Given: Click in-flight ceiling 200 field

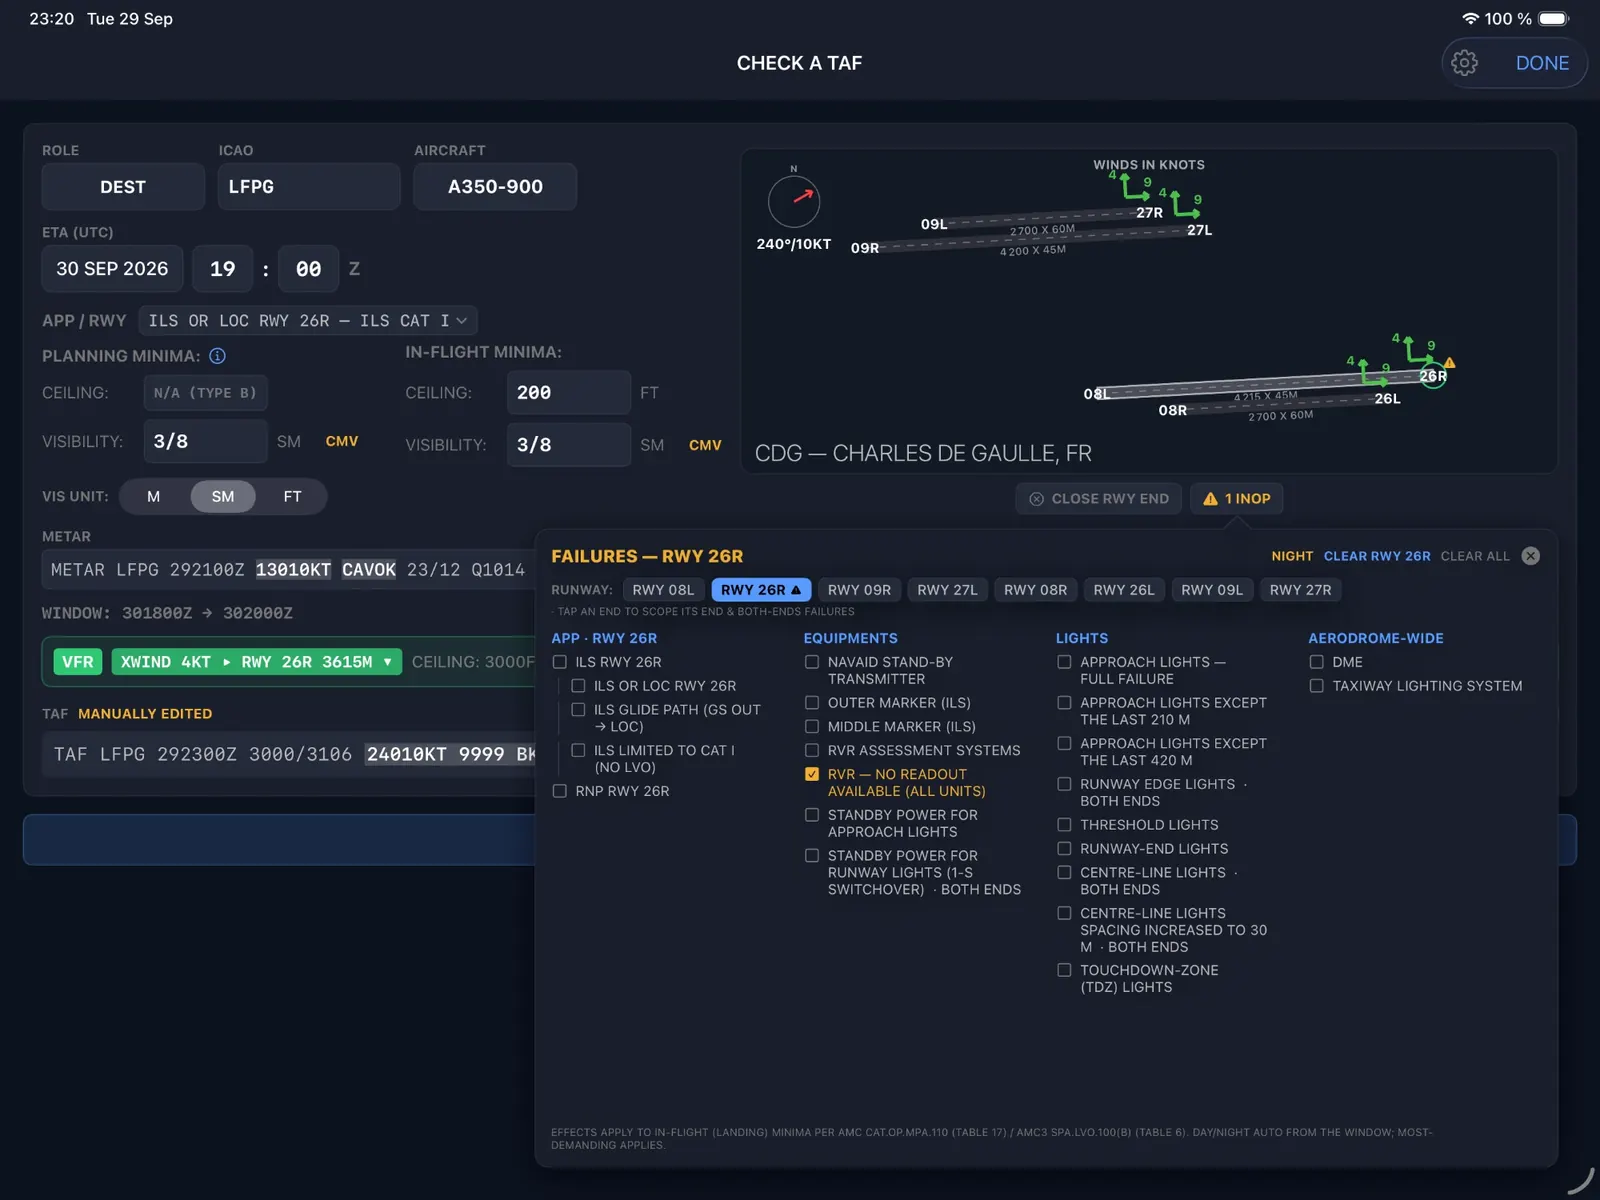Looking at the screenshot, I should pyautogui.click(x=569, y=393).
